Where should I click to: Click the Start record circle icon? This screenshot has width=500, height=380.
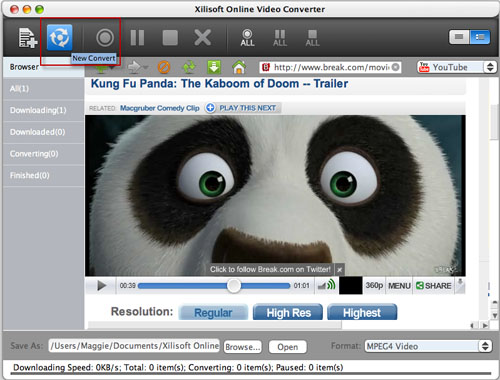point(105,37)
